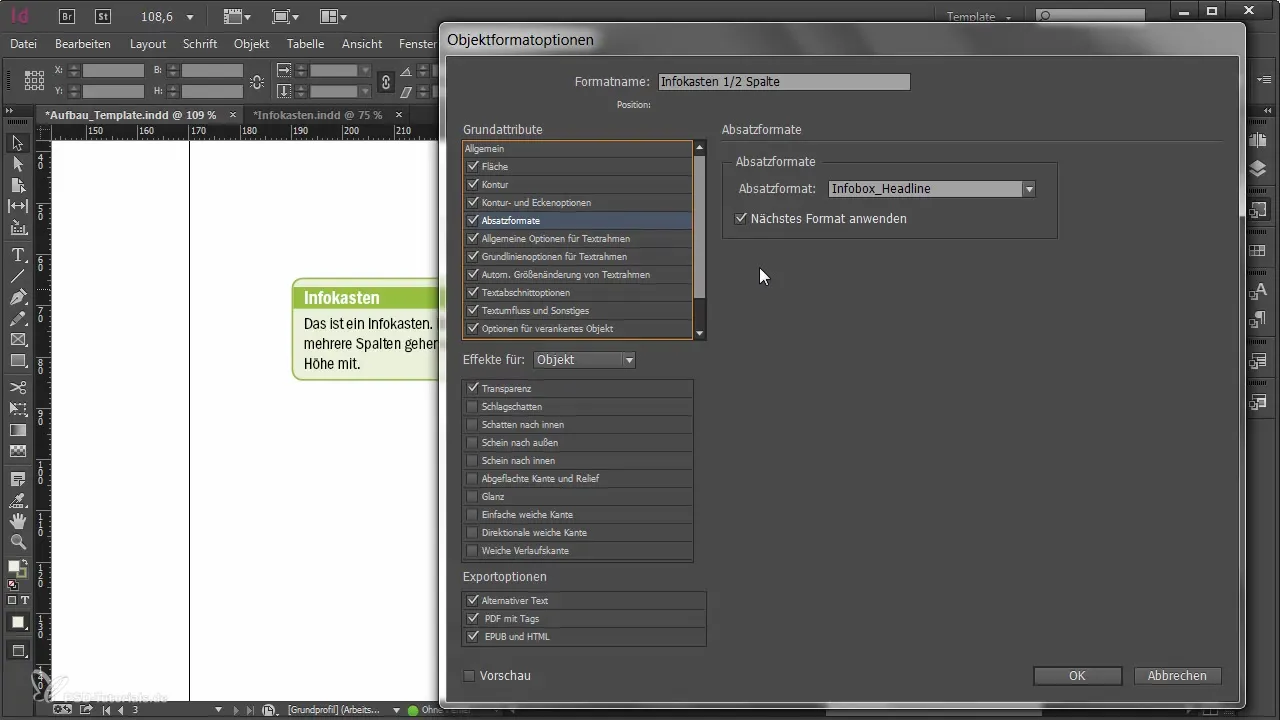Uncheck the Alternativer Text export checkbox
The image size is (1280, 720).
(x=473, y=600)
